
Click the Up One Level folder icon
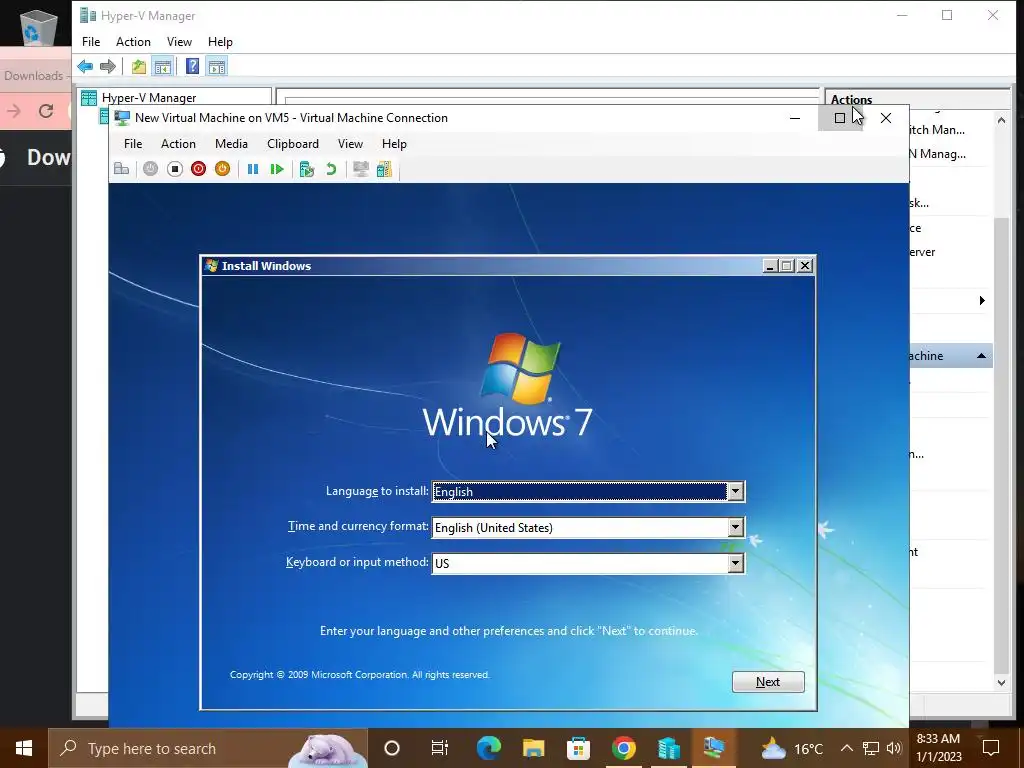coord(138,66)
